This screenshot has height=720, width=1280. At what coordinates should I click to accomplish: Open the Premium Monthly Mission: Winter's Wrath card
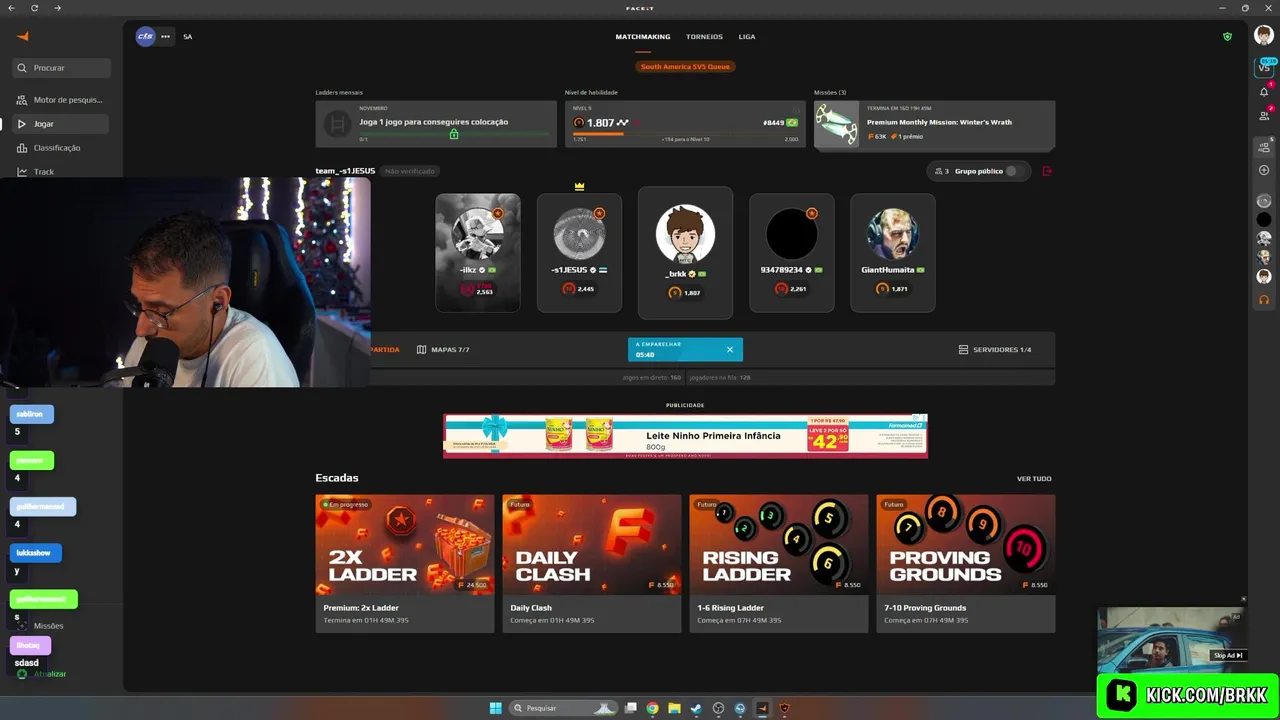click(x=934, y=124)
